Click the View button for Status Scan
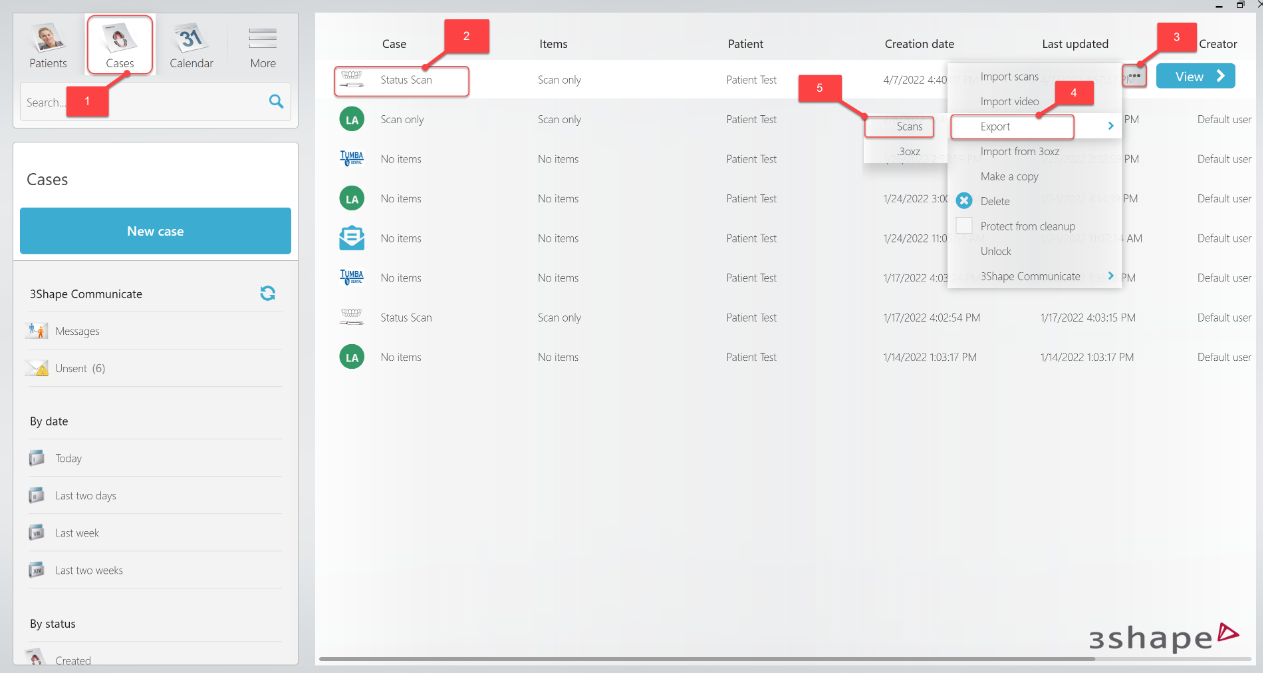 pos(1195,75)
